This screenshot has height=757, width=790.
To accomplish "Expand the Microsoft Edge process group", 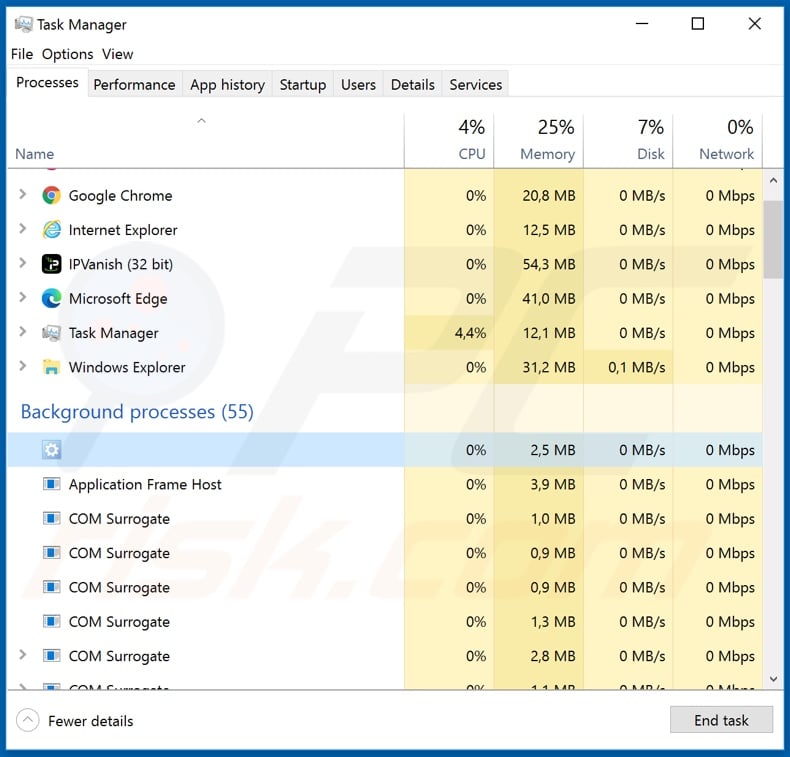I will pos(22,297).
